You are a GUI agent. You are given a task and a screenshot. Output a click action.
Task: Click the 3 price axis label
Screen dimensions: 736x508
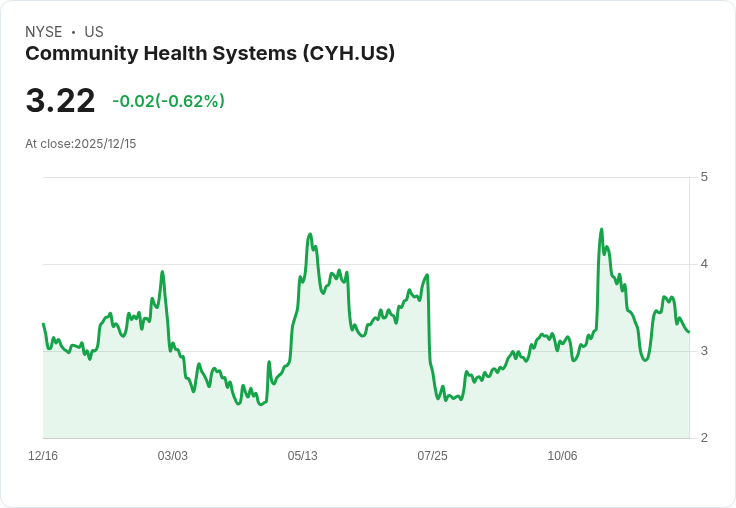[x=704, y=351]
